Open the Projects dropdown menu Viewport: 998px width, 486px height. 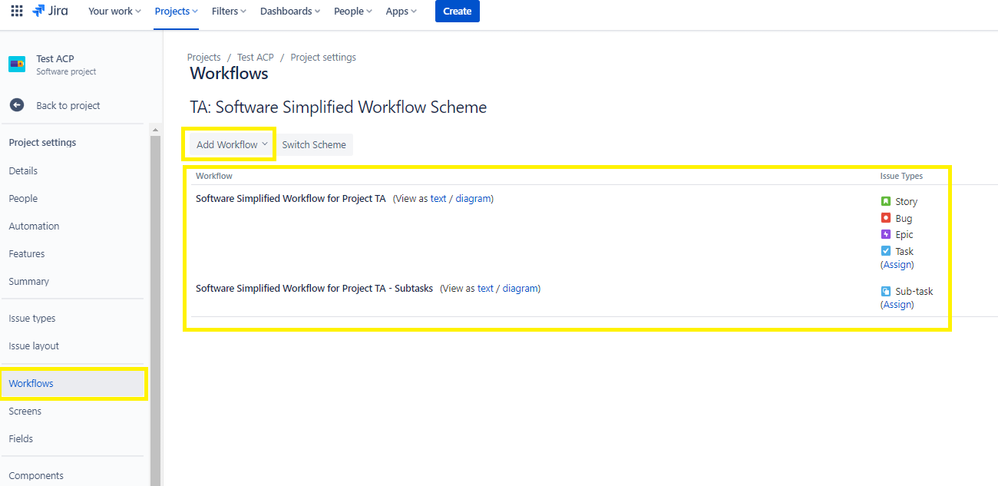(x=176, y=11)
